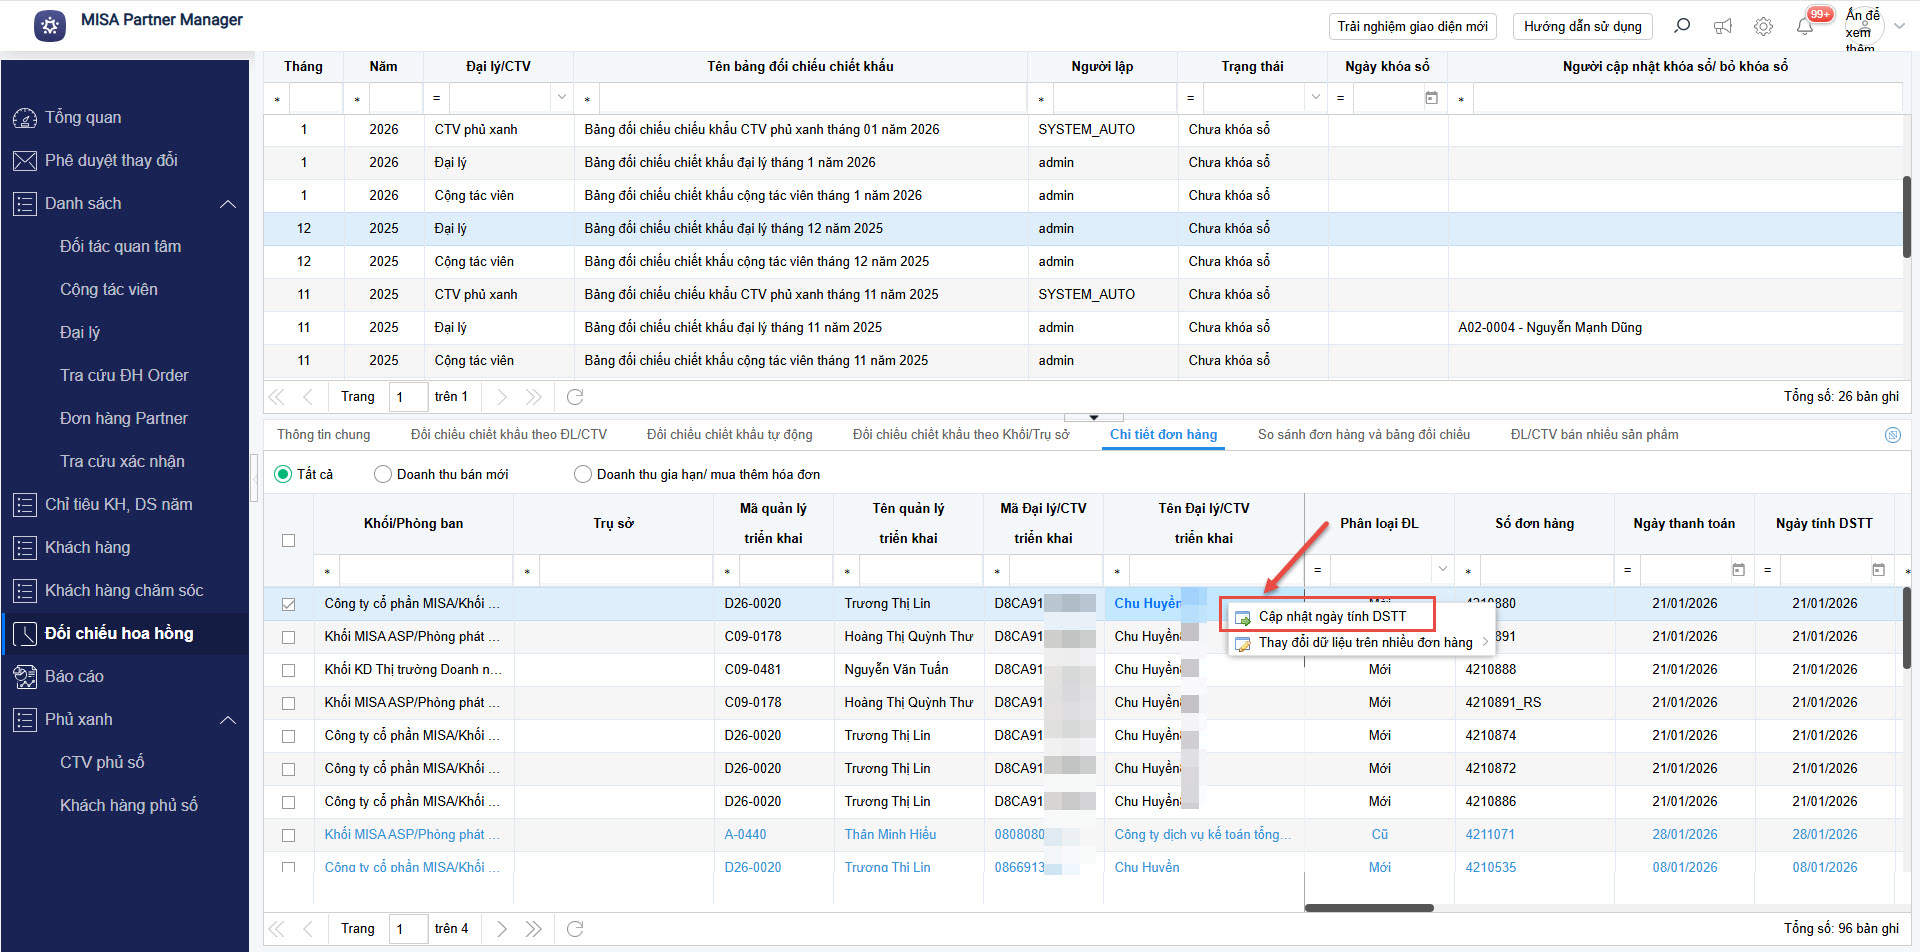Select Doanh thu gia hạn/ mua thêm hóa đơn

pyautogui.click(x=583, y=474)
